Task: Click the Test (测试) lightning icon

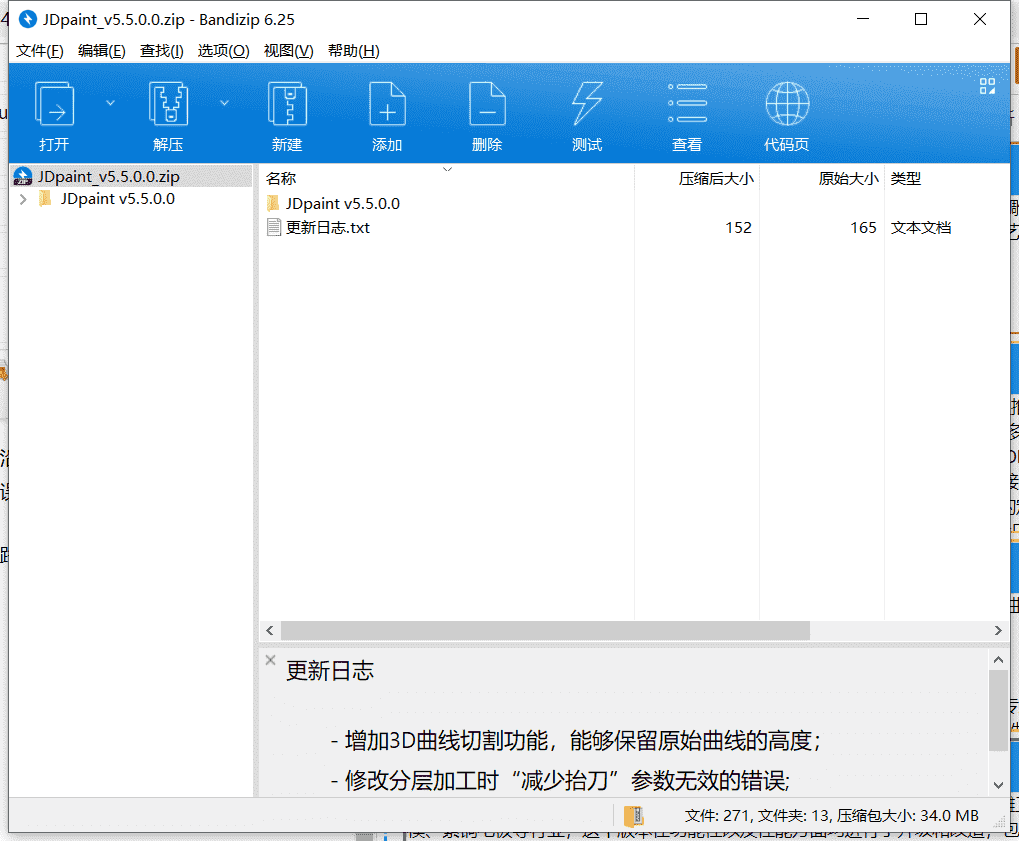Action: pos(587,103)
